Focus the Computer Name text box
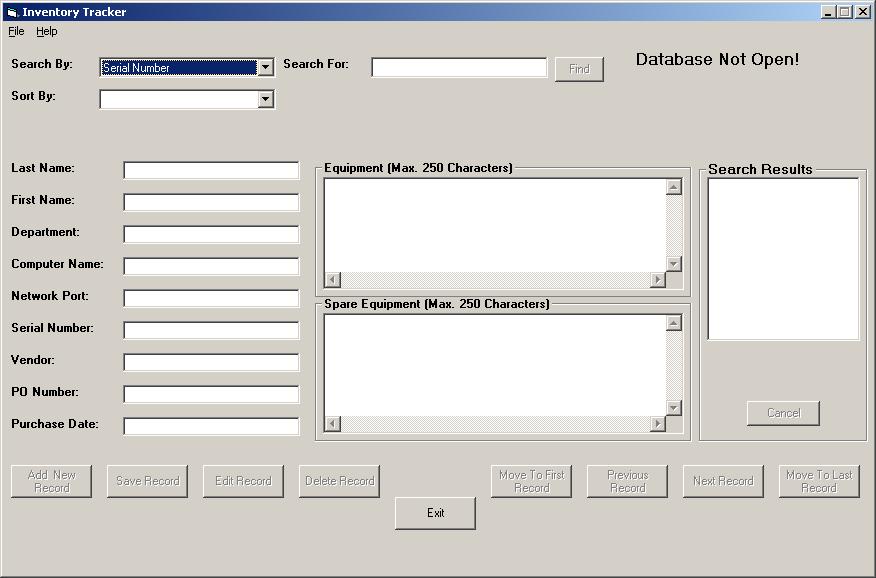 211,267
